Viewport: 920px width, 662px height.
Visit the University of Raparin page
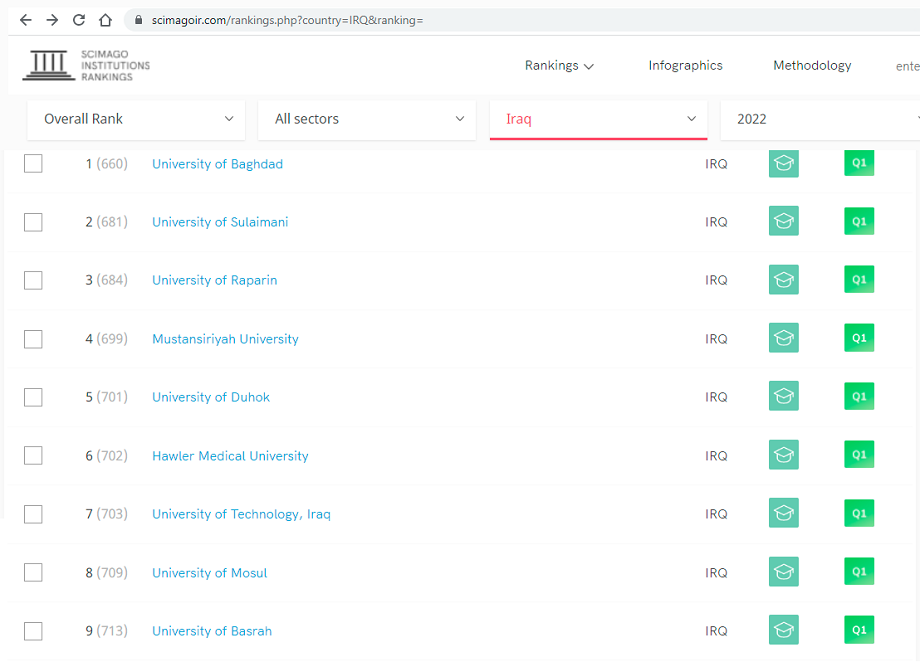point(215,281)
